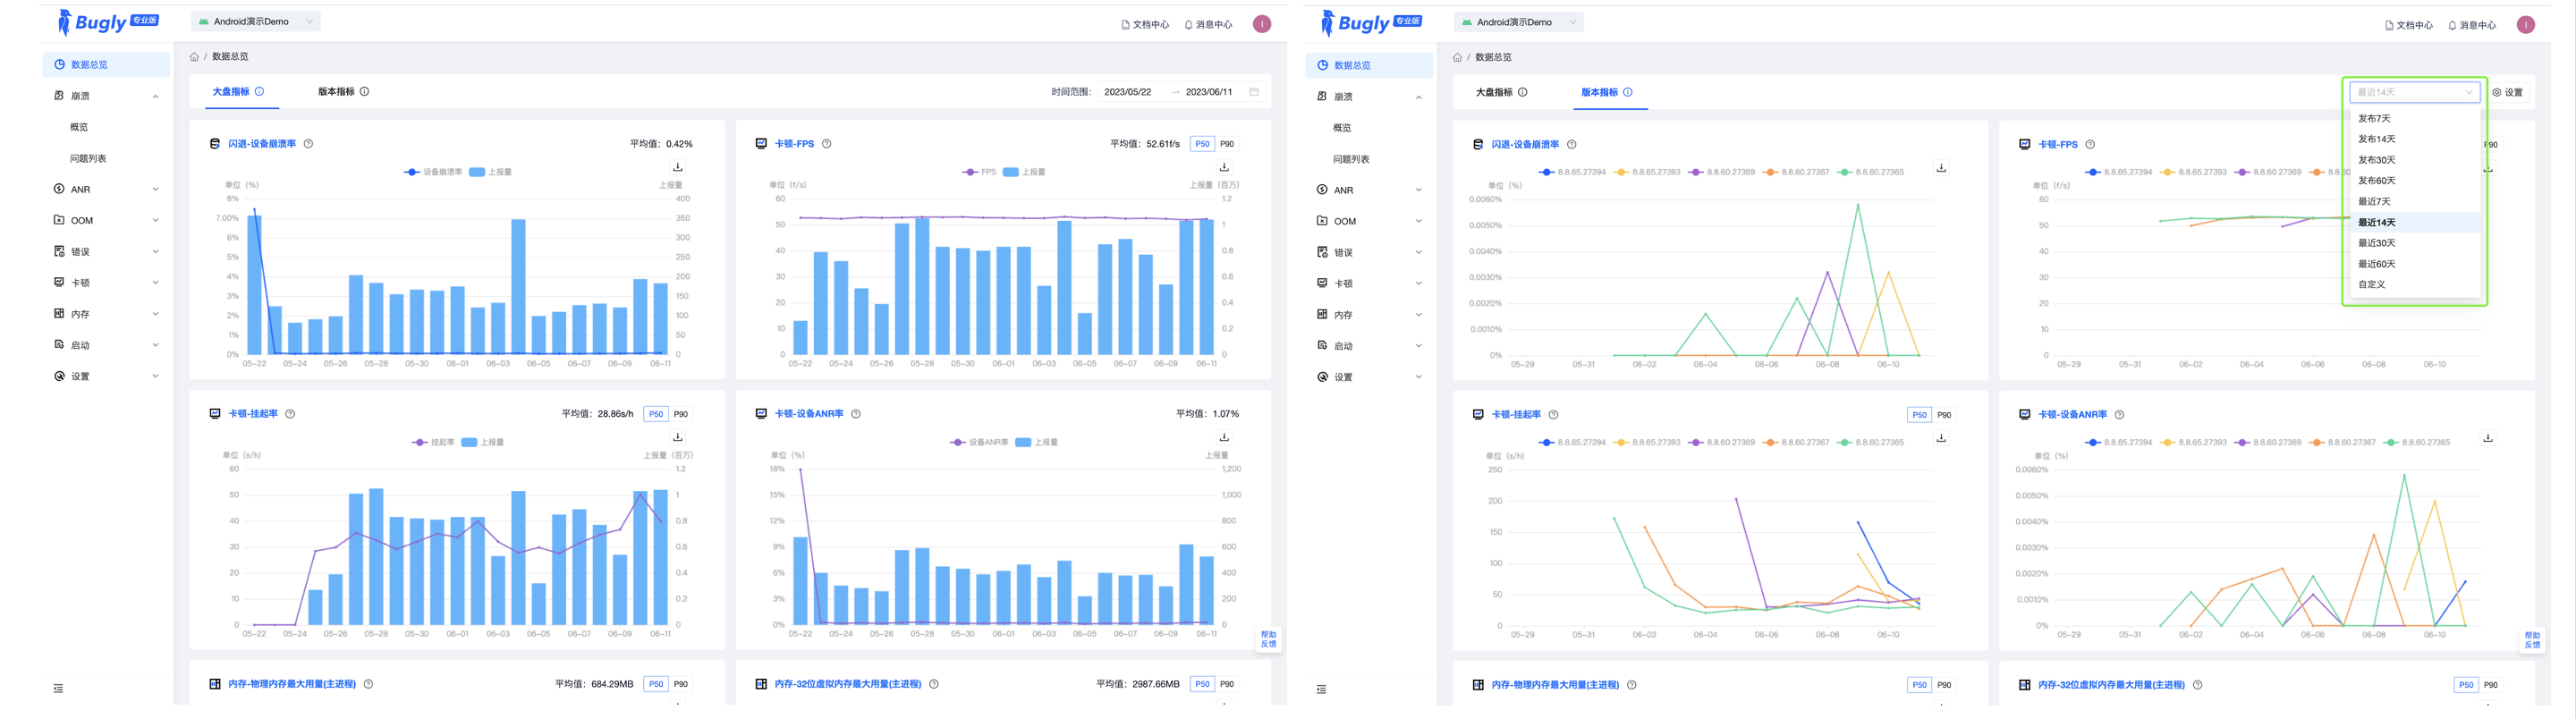The height and width of the screenshot is (719, 2576).
Task: Open 消息中心 in left screenshot header
Action: point(1208,24)
